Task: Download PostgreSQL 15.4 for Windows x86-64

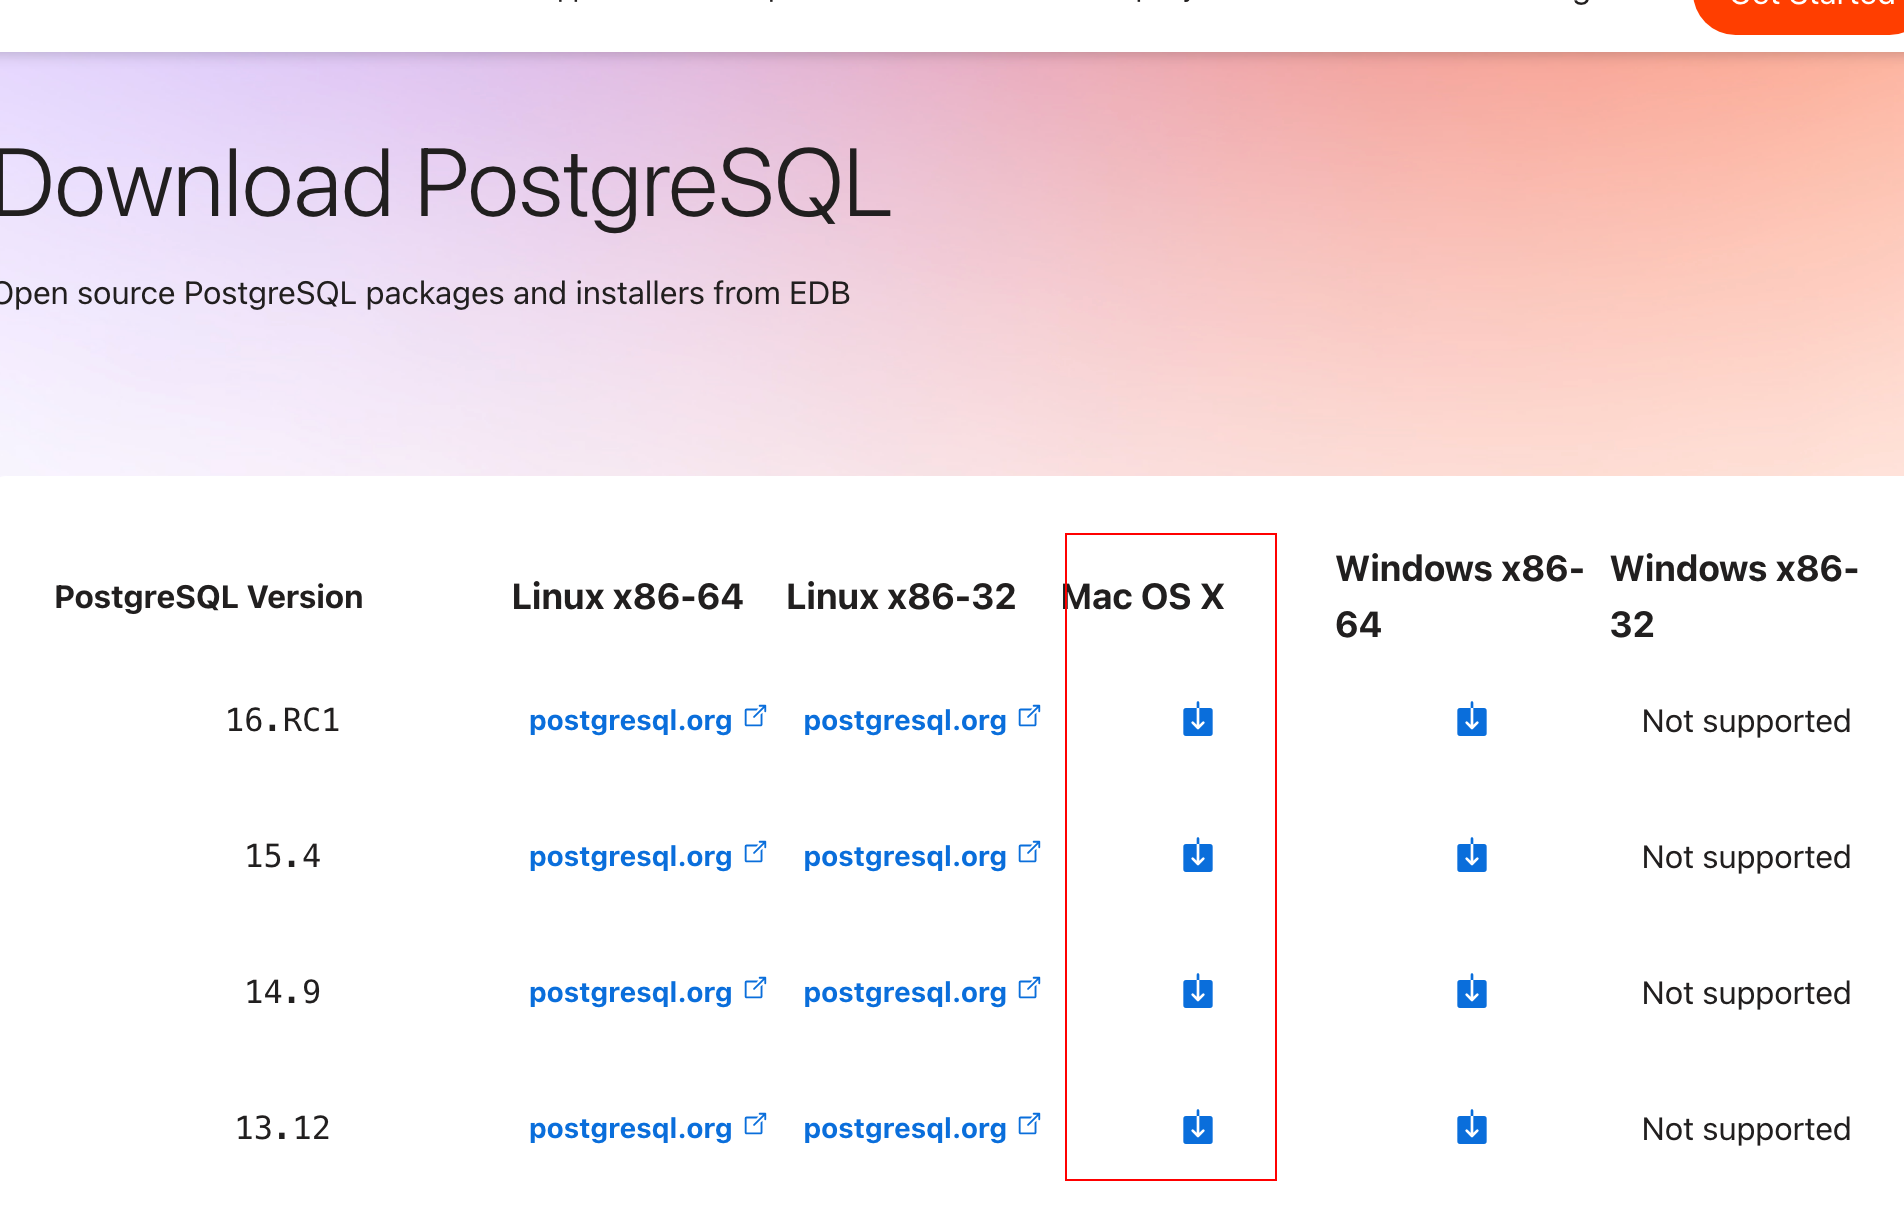Action: click(x=1471, y=856)
